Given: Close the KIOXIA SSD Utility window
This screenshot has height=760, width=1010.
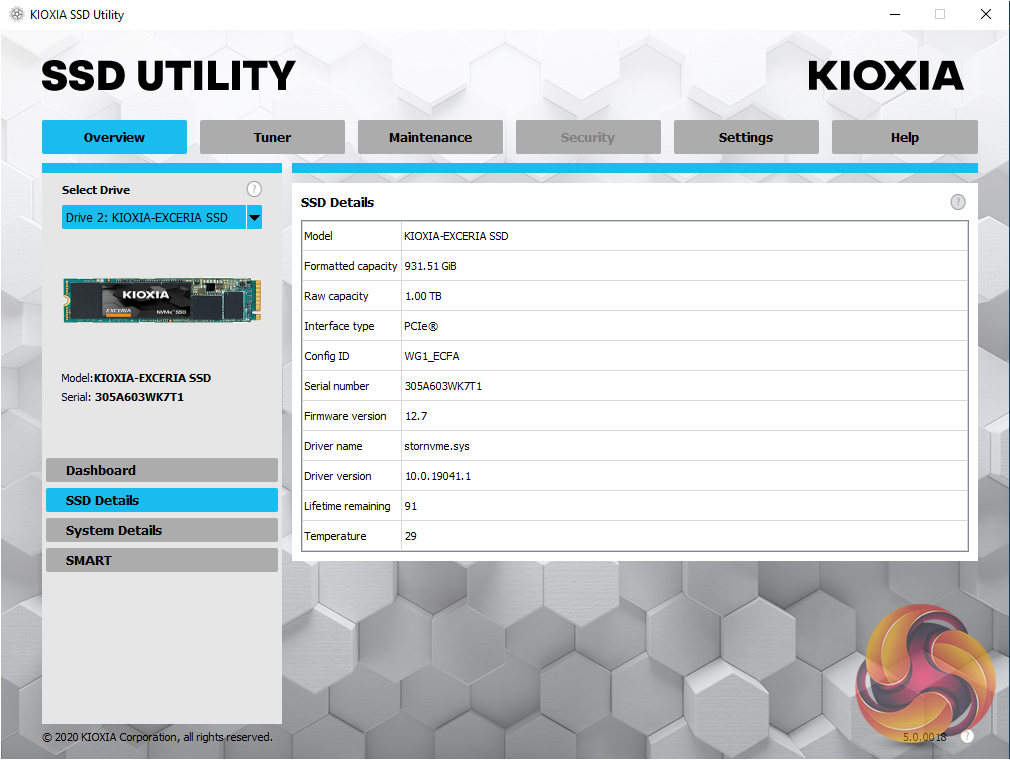Looking at the screenshot, I should click(986, 14).
